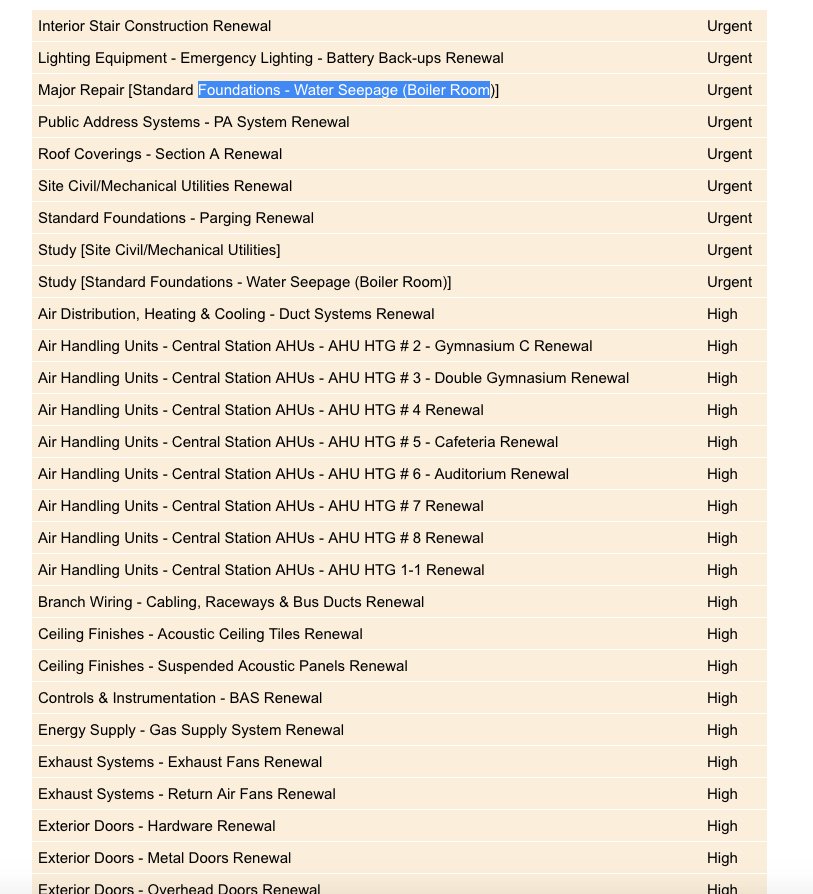Viewport: 813px width, 894px height.
Task: Click 'Site Civil/Mechanical Utilities Renewal' entry
Action: (x=165, y=186)
